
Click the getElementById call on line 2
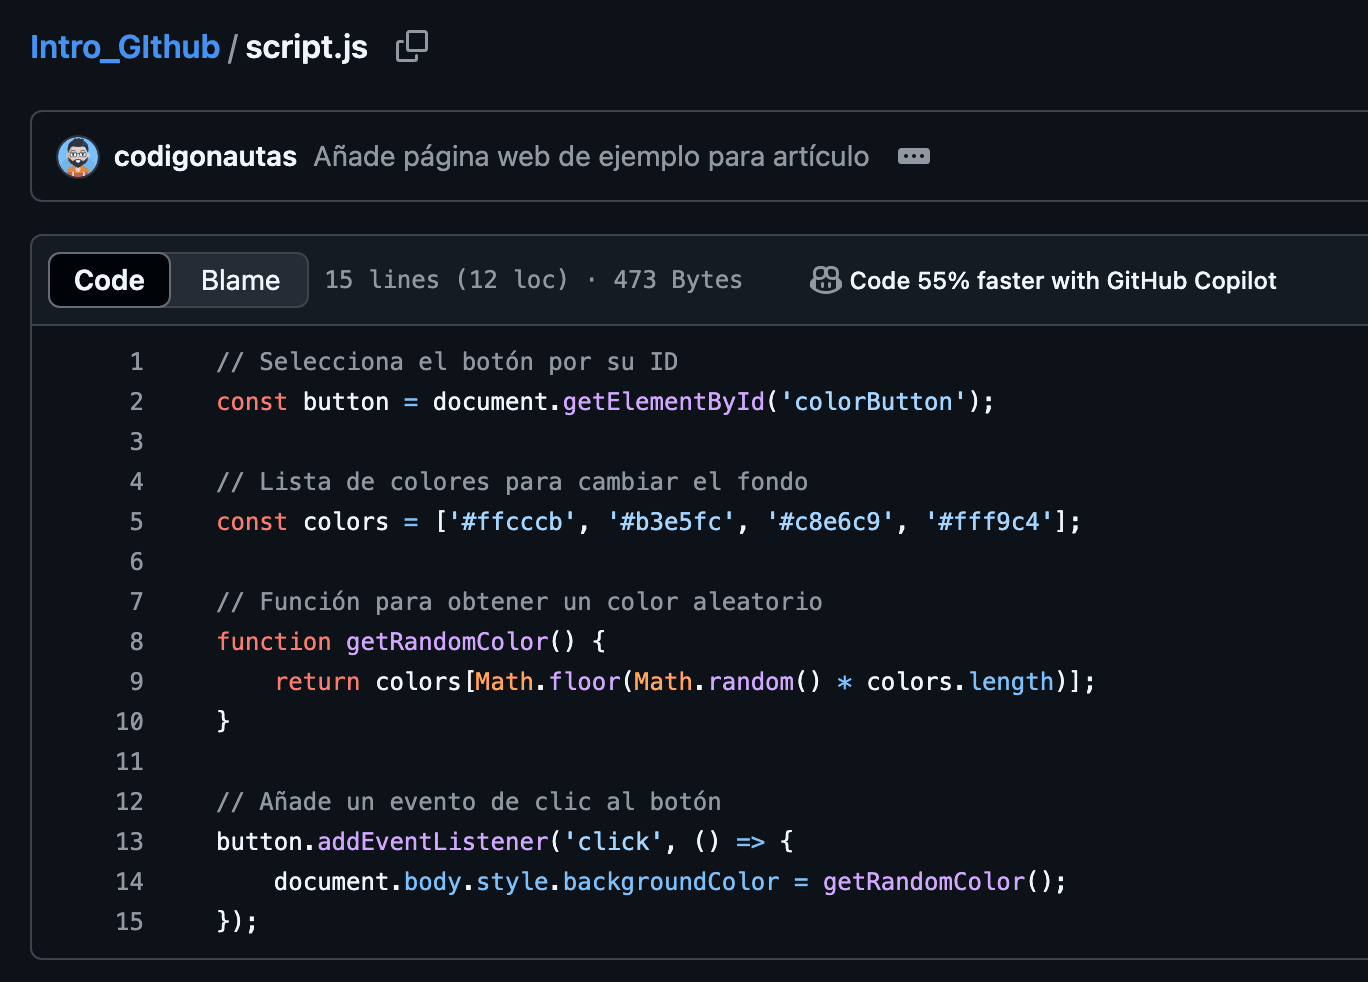coord(663,401)
